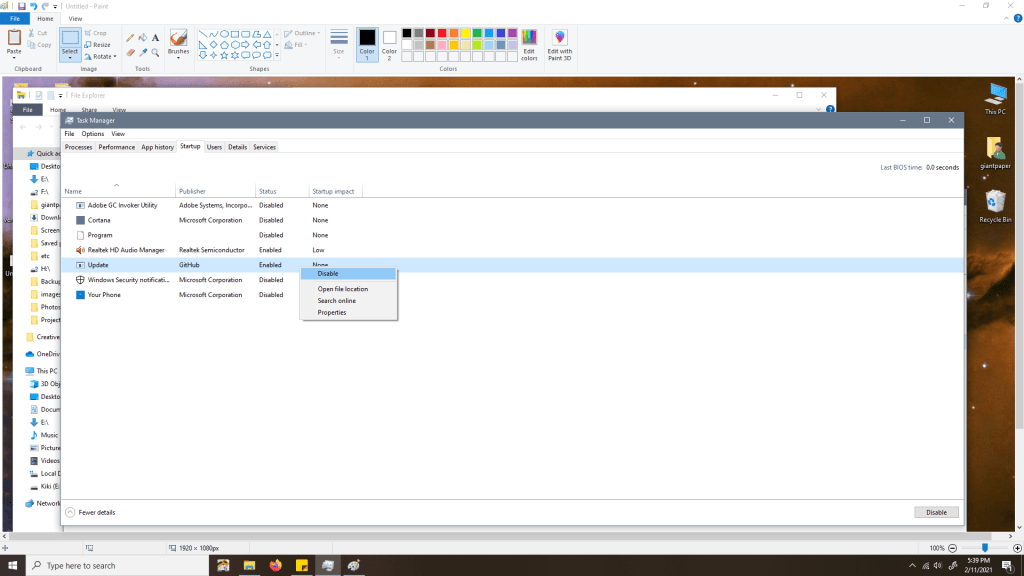Image resolution: width=1024 pixels, height=576 pixels.
Task: Open Customize Quick Access Toolbar arrow
Action: (x=56, y=7)
